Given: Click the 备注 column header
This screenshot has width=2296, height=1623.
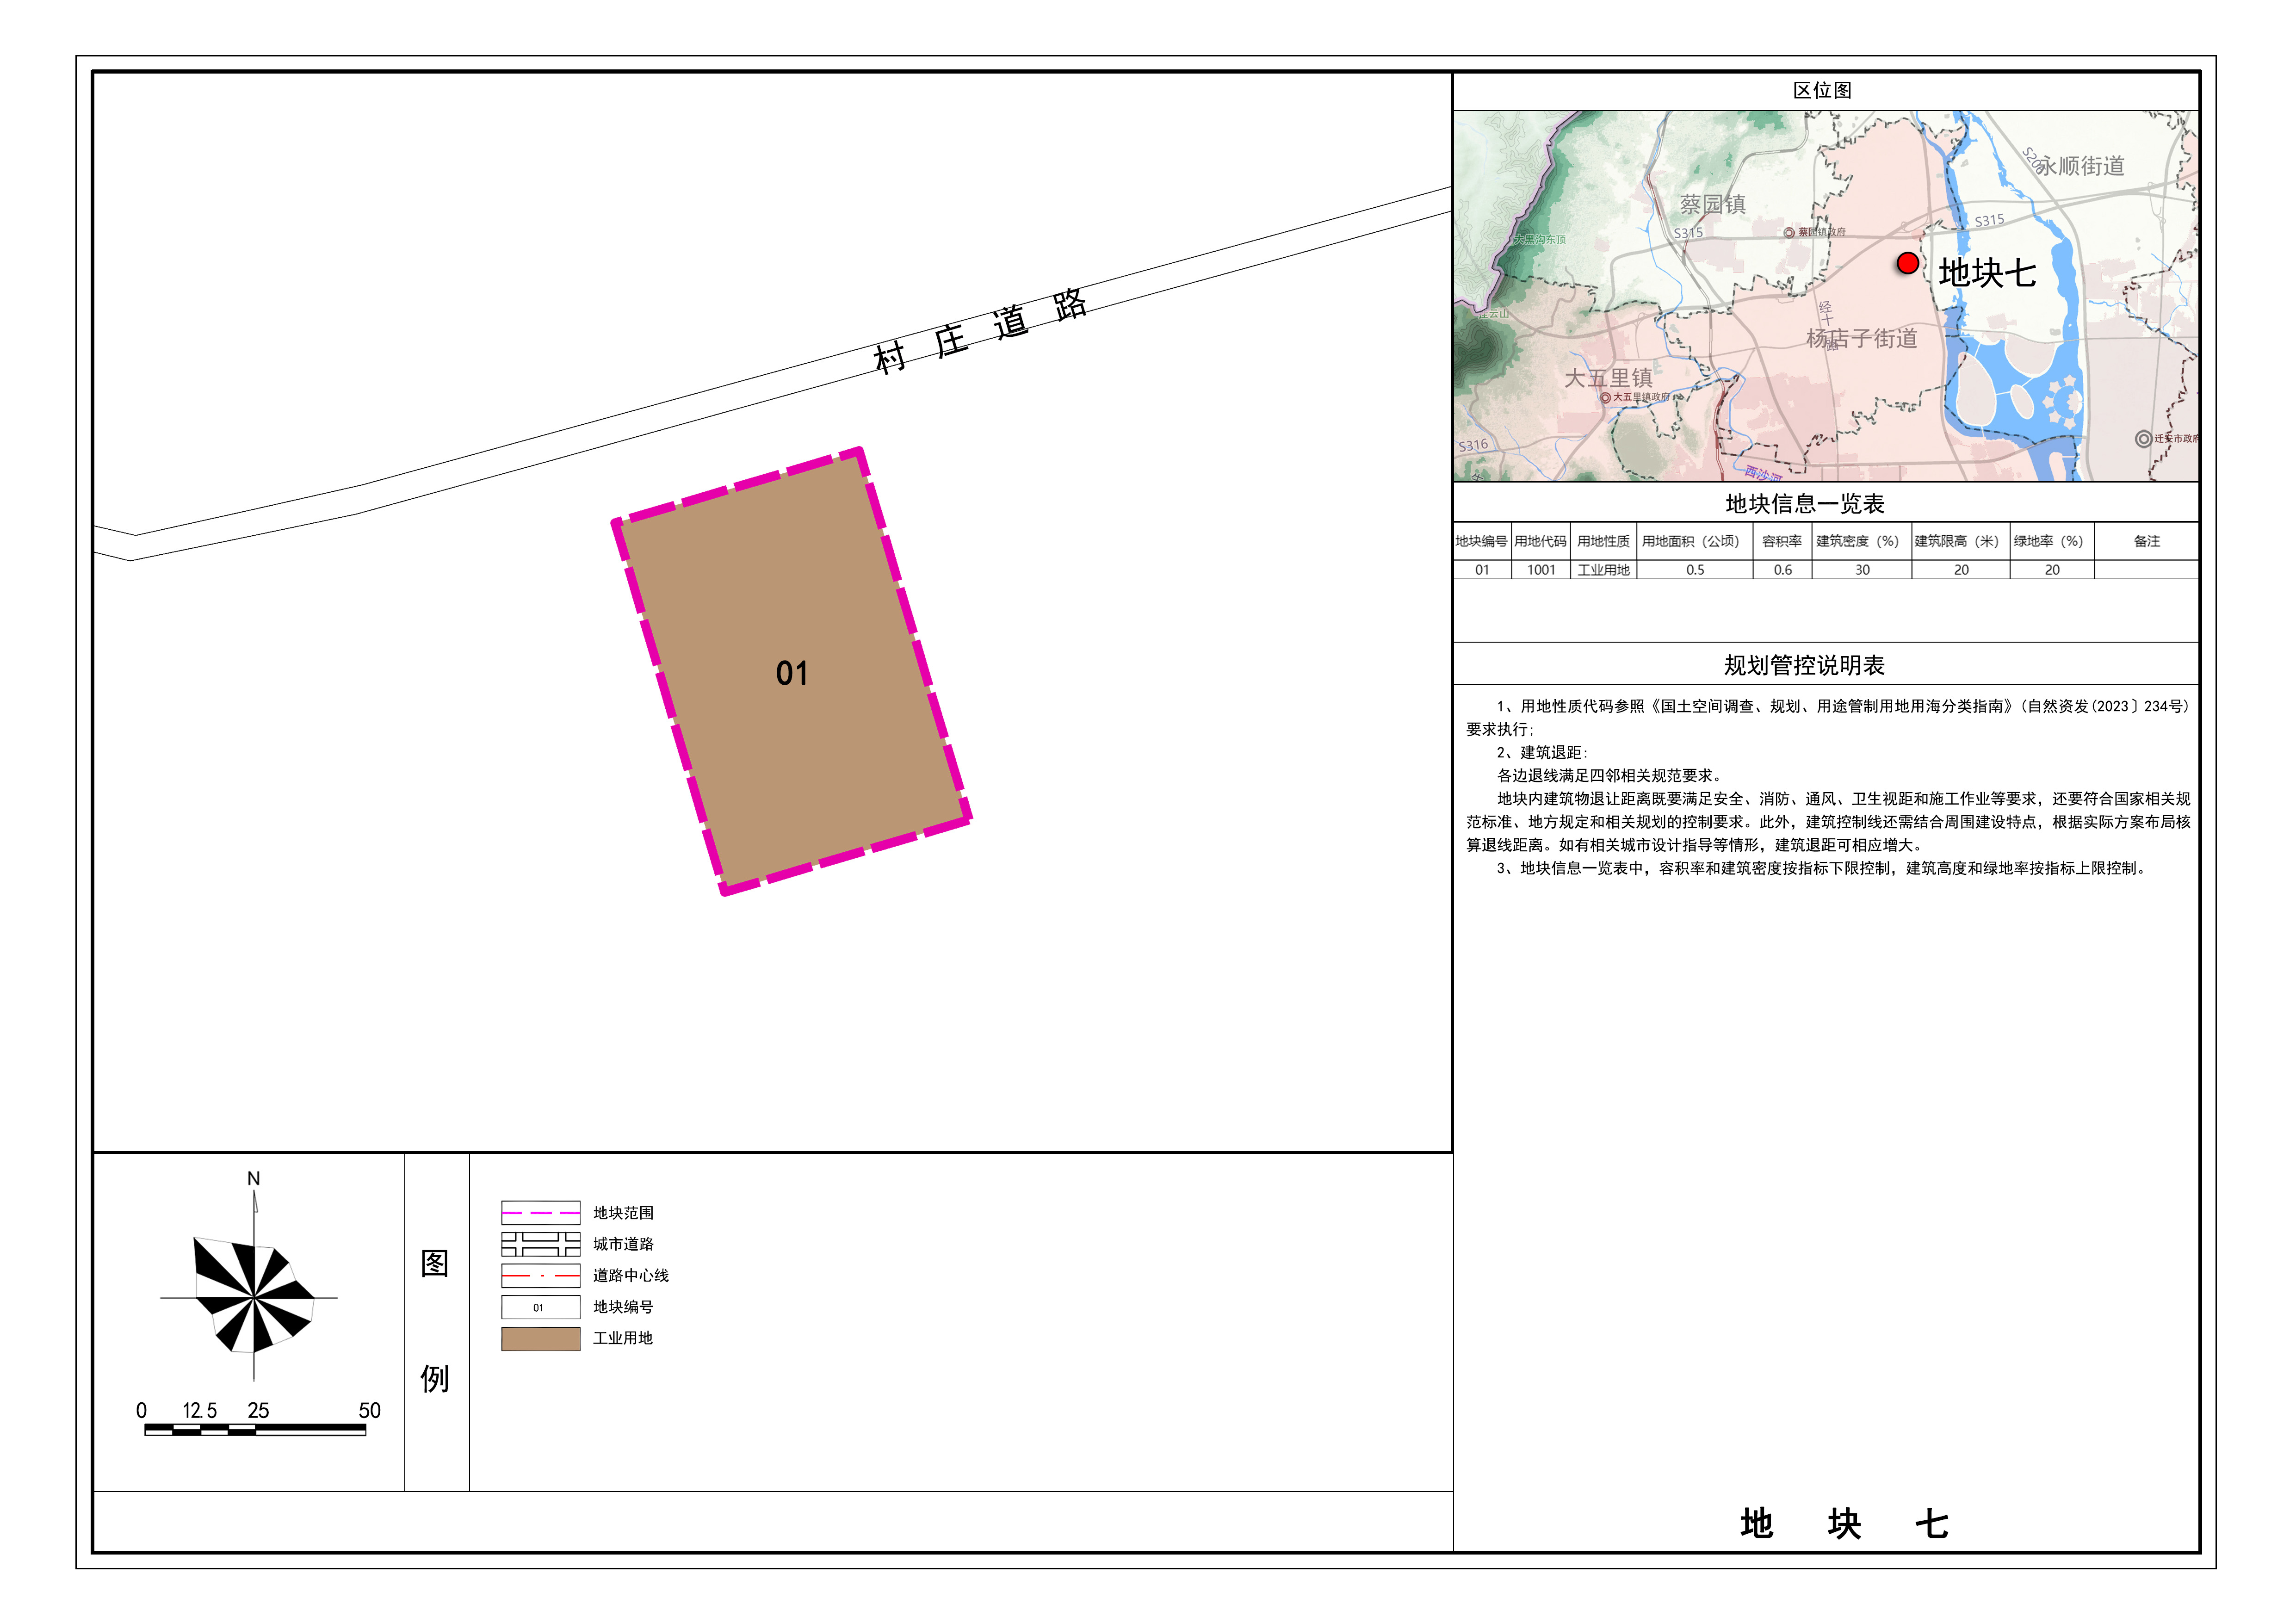Looking at the screenshot, I should [x=2146, y=541].
